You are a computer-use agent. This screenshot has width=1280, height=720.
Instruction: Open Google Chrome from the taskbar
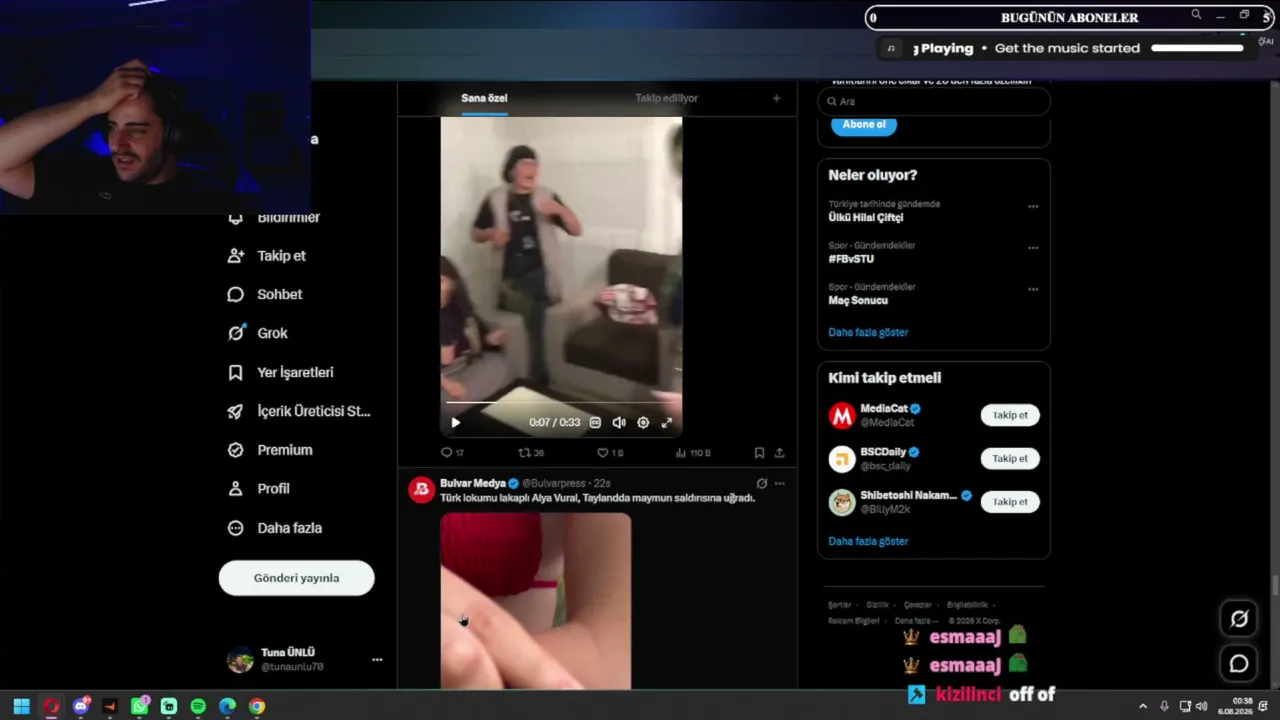(x=257, y=706)
